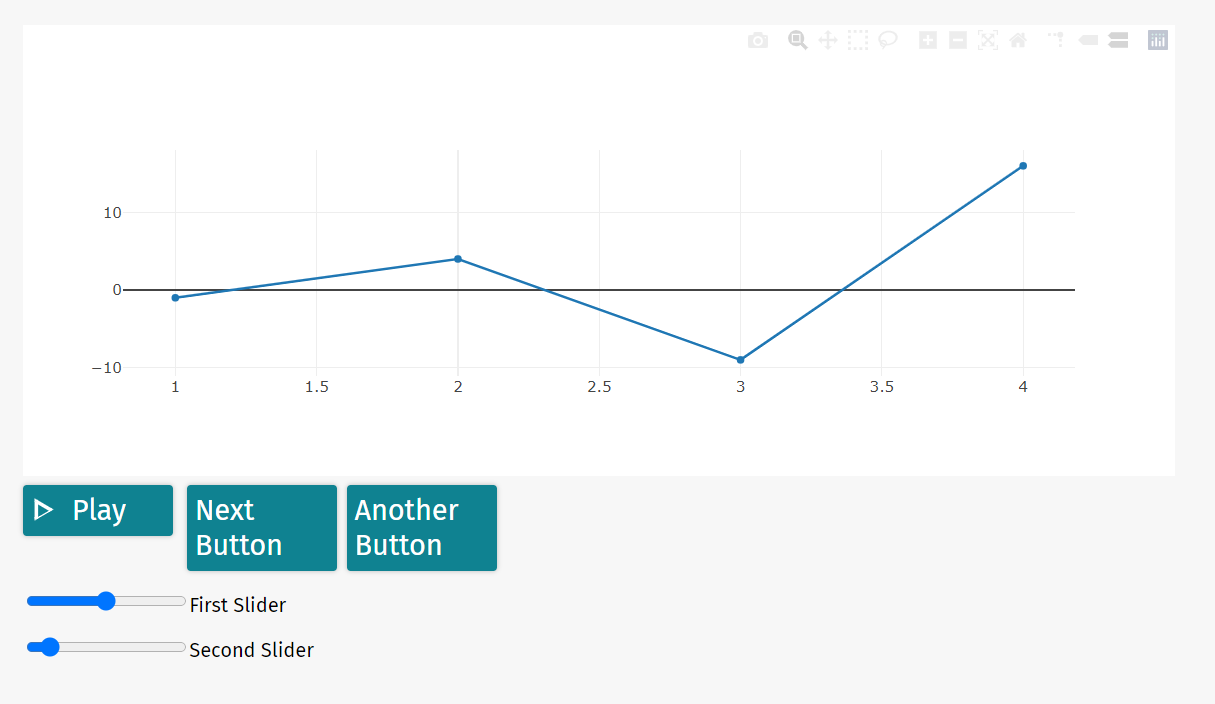The width and height of the screenshot is (1215, 704).
Task: Click Next Button
Action: [262, 528]
